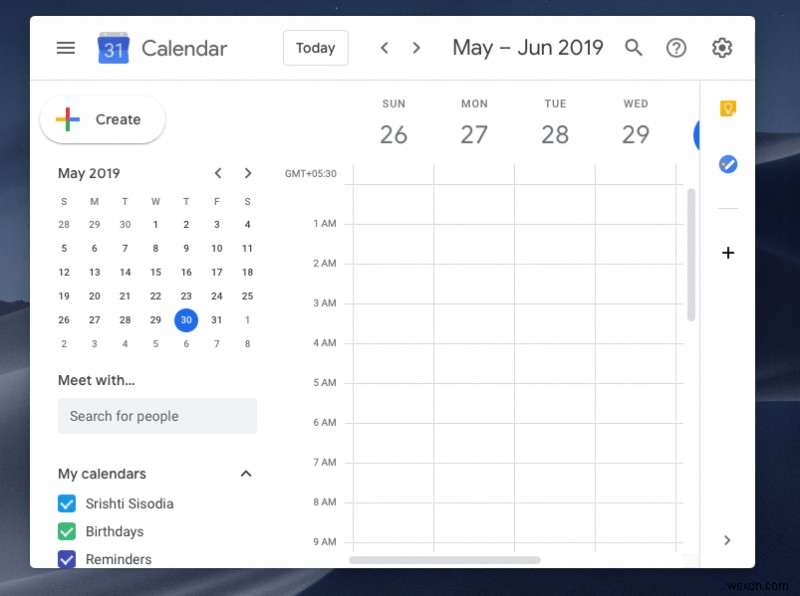The height and width of the screenshot is (596, 800).
Task: Click the Monday 2 AM time slot
Action: [x=474, y=284]
